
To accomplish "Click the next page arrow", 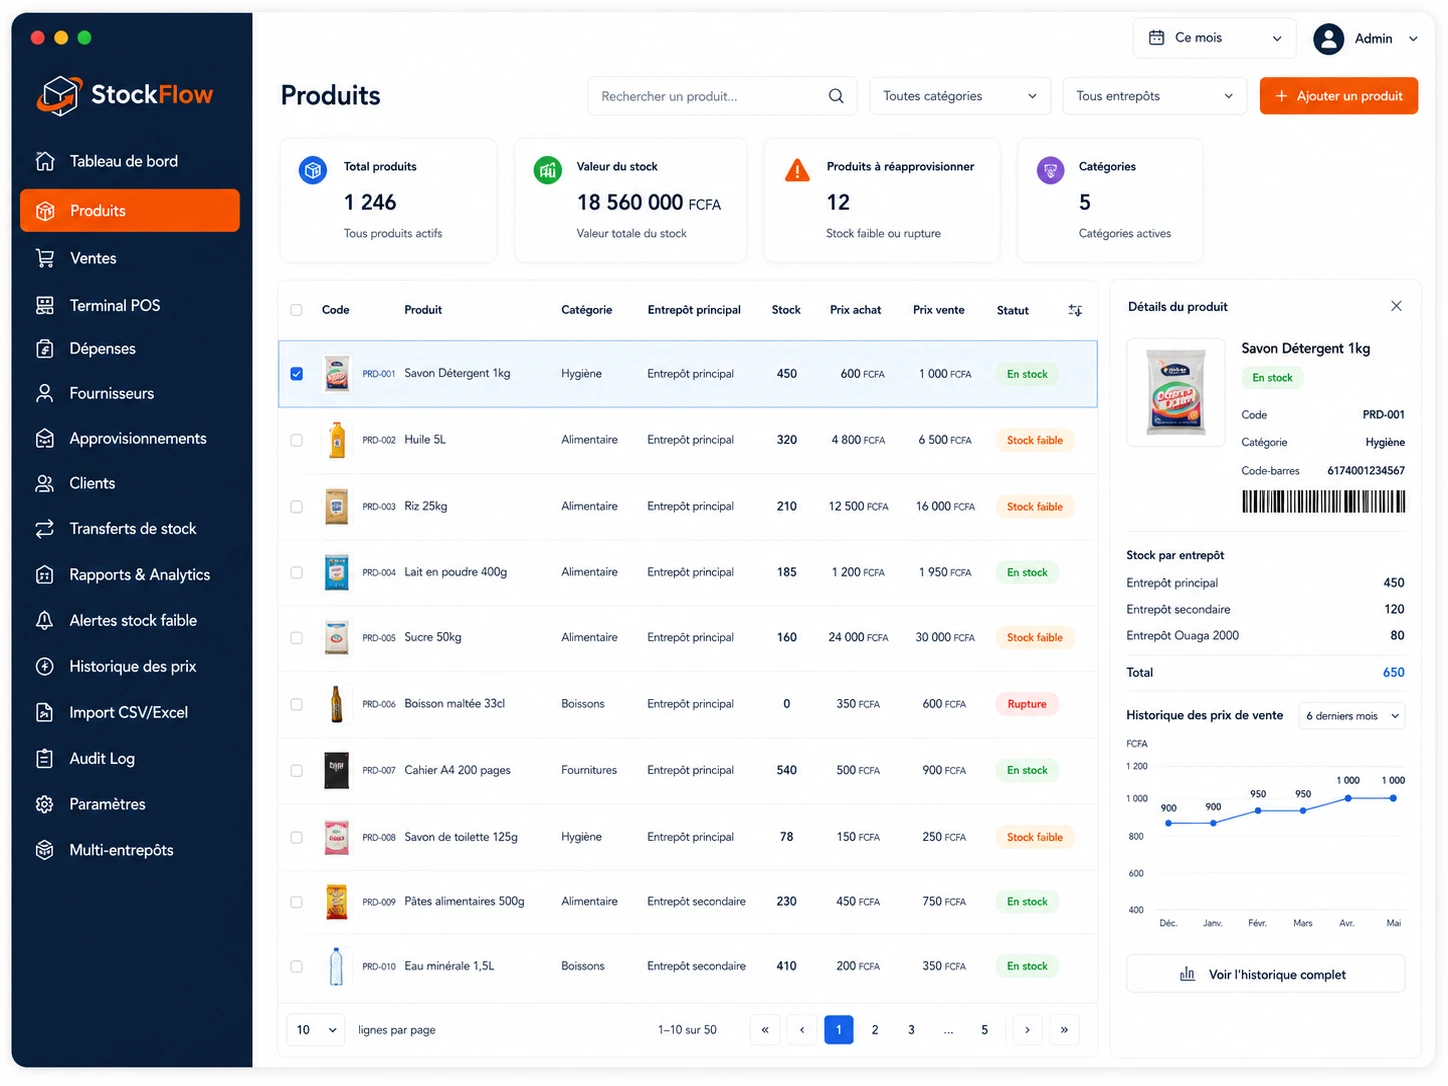I will pyautogui.click(x=1027, y=1030).
